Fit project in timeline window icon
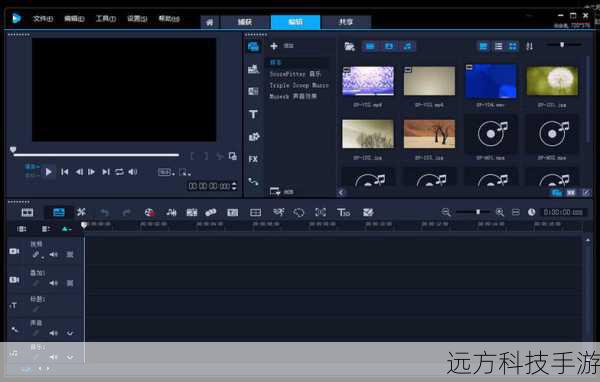The width and height of the screenshot is (600, 382). [516, 212]
